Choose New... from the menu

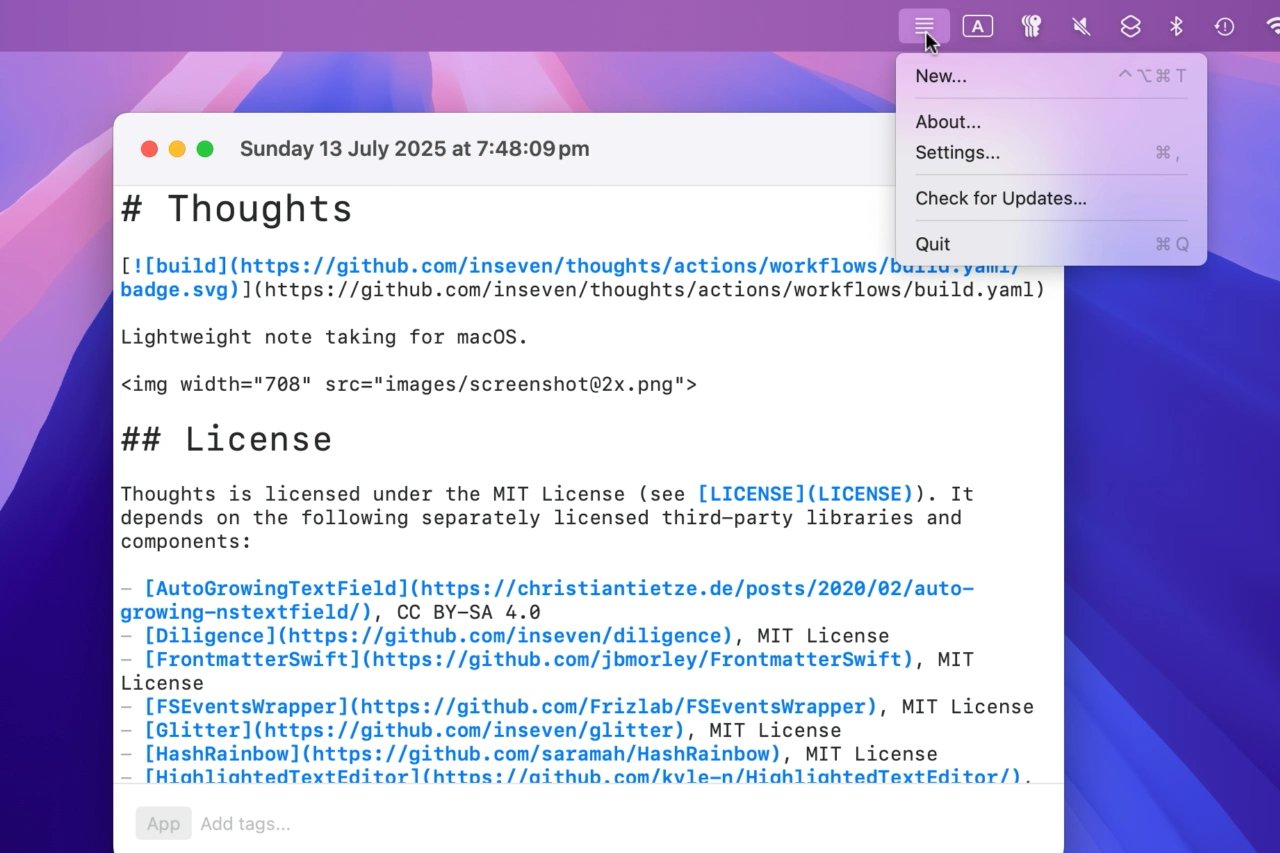[x=941, y=76]
